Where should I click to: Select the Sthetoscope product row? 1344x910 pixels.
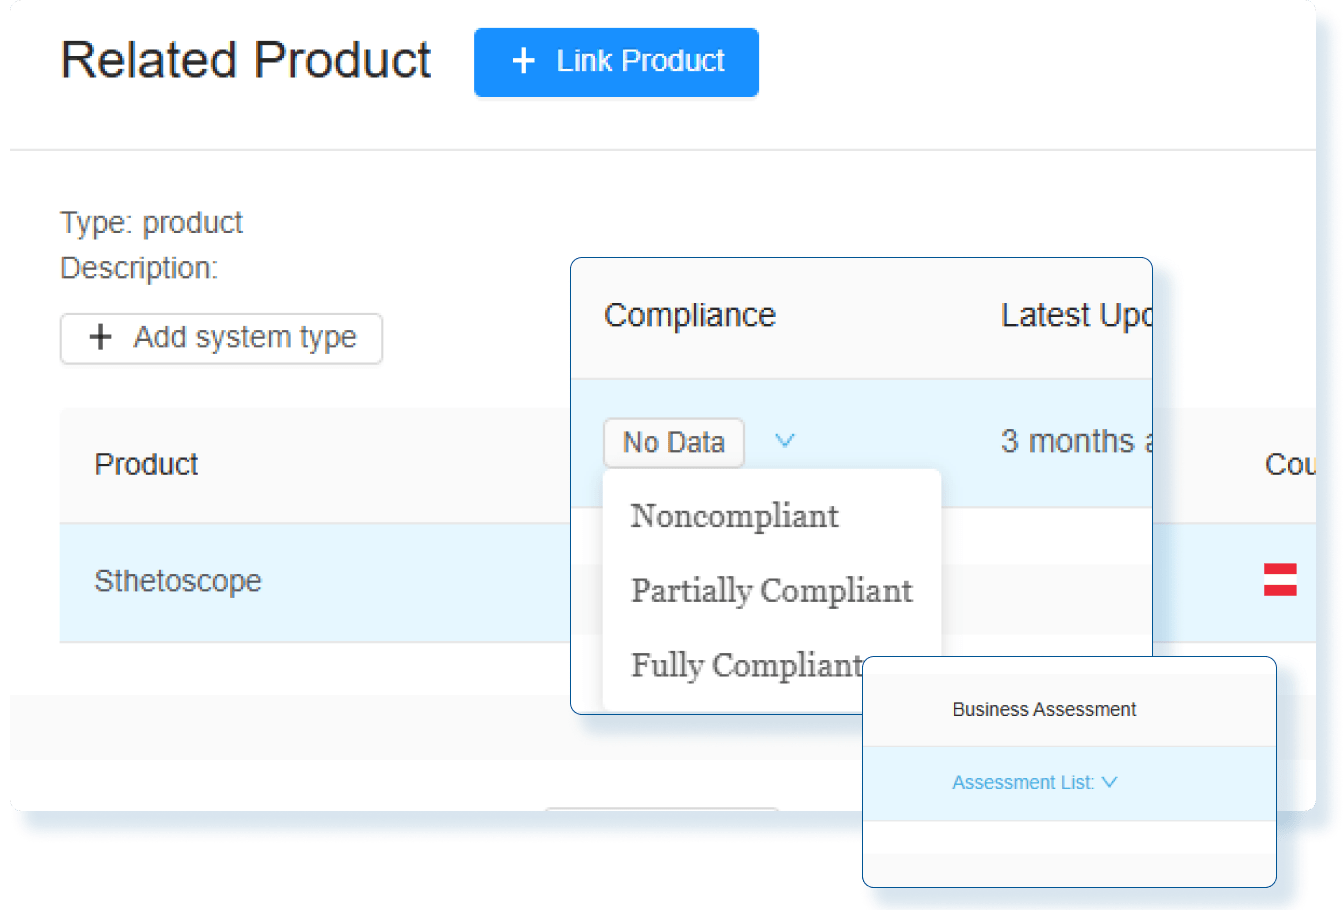coord(178,581)
